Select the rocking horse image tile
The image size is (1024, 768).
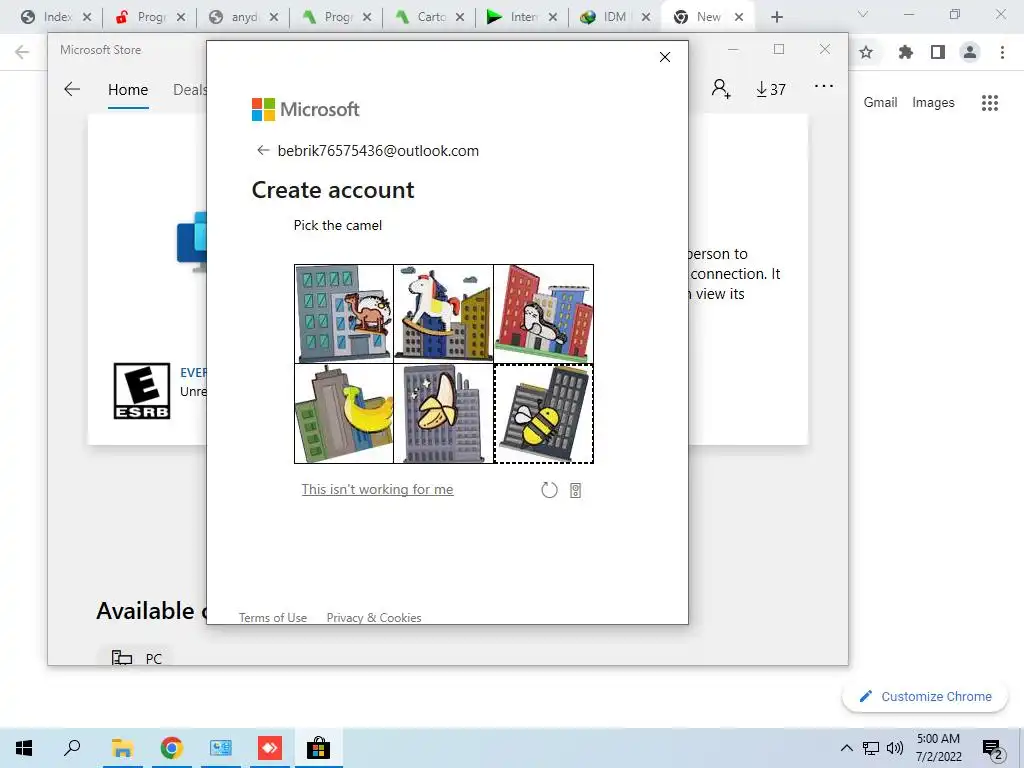[x=444, y=313]
